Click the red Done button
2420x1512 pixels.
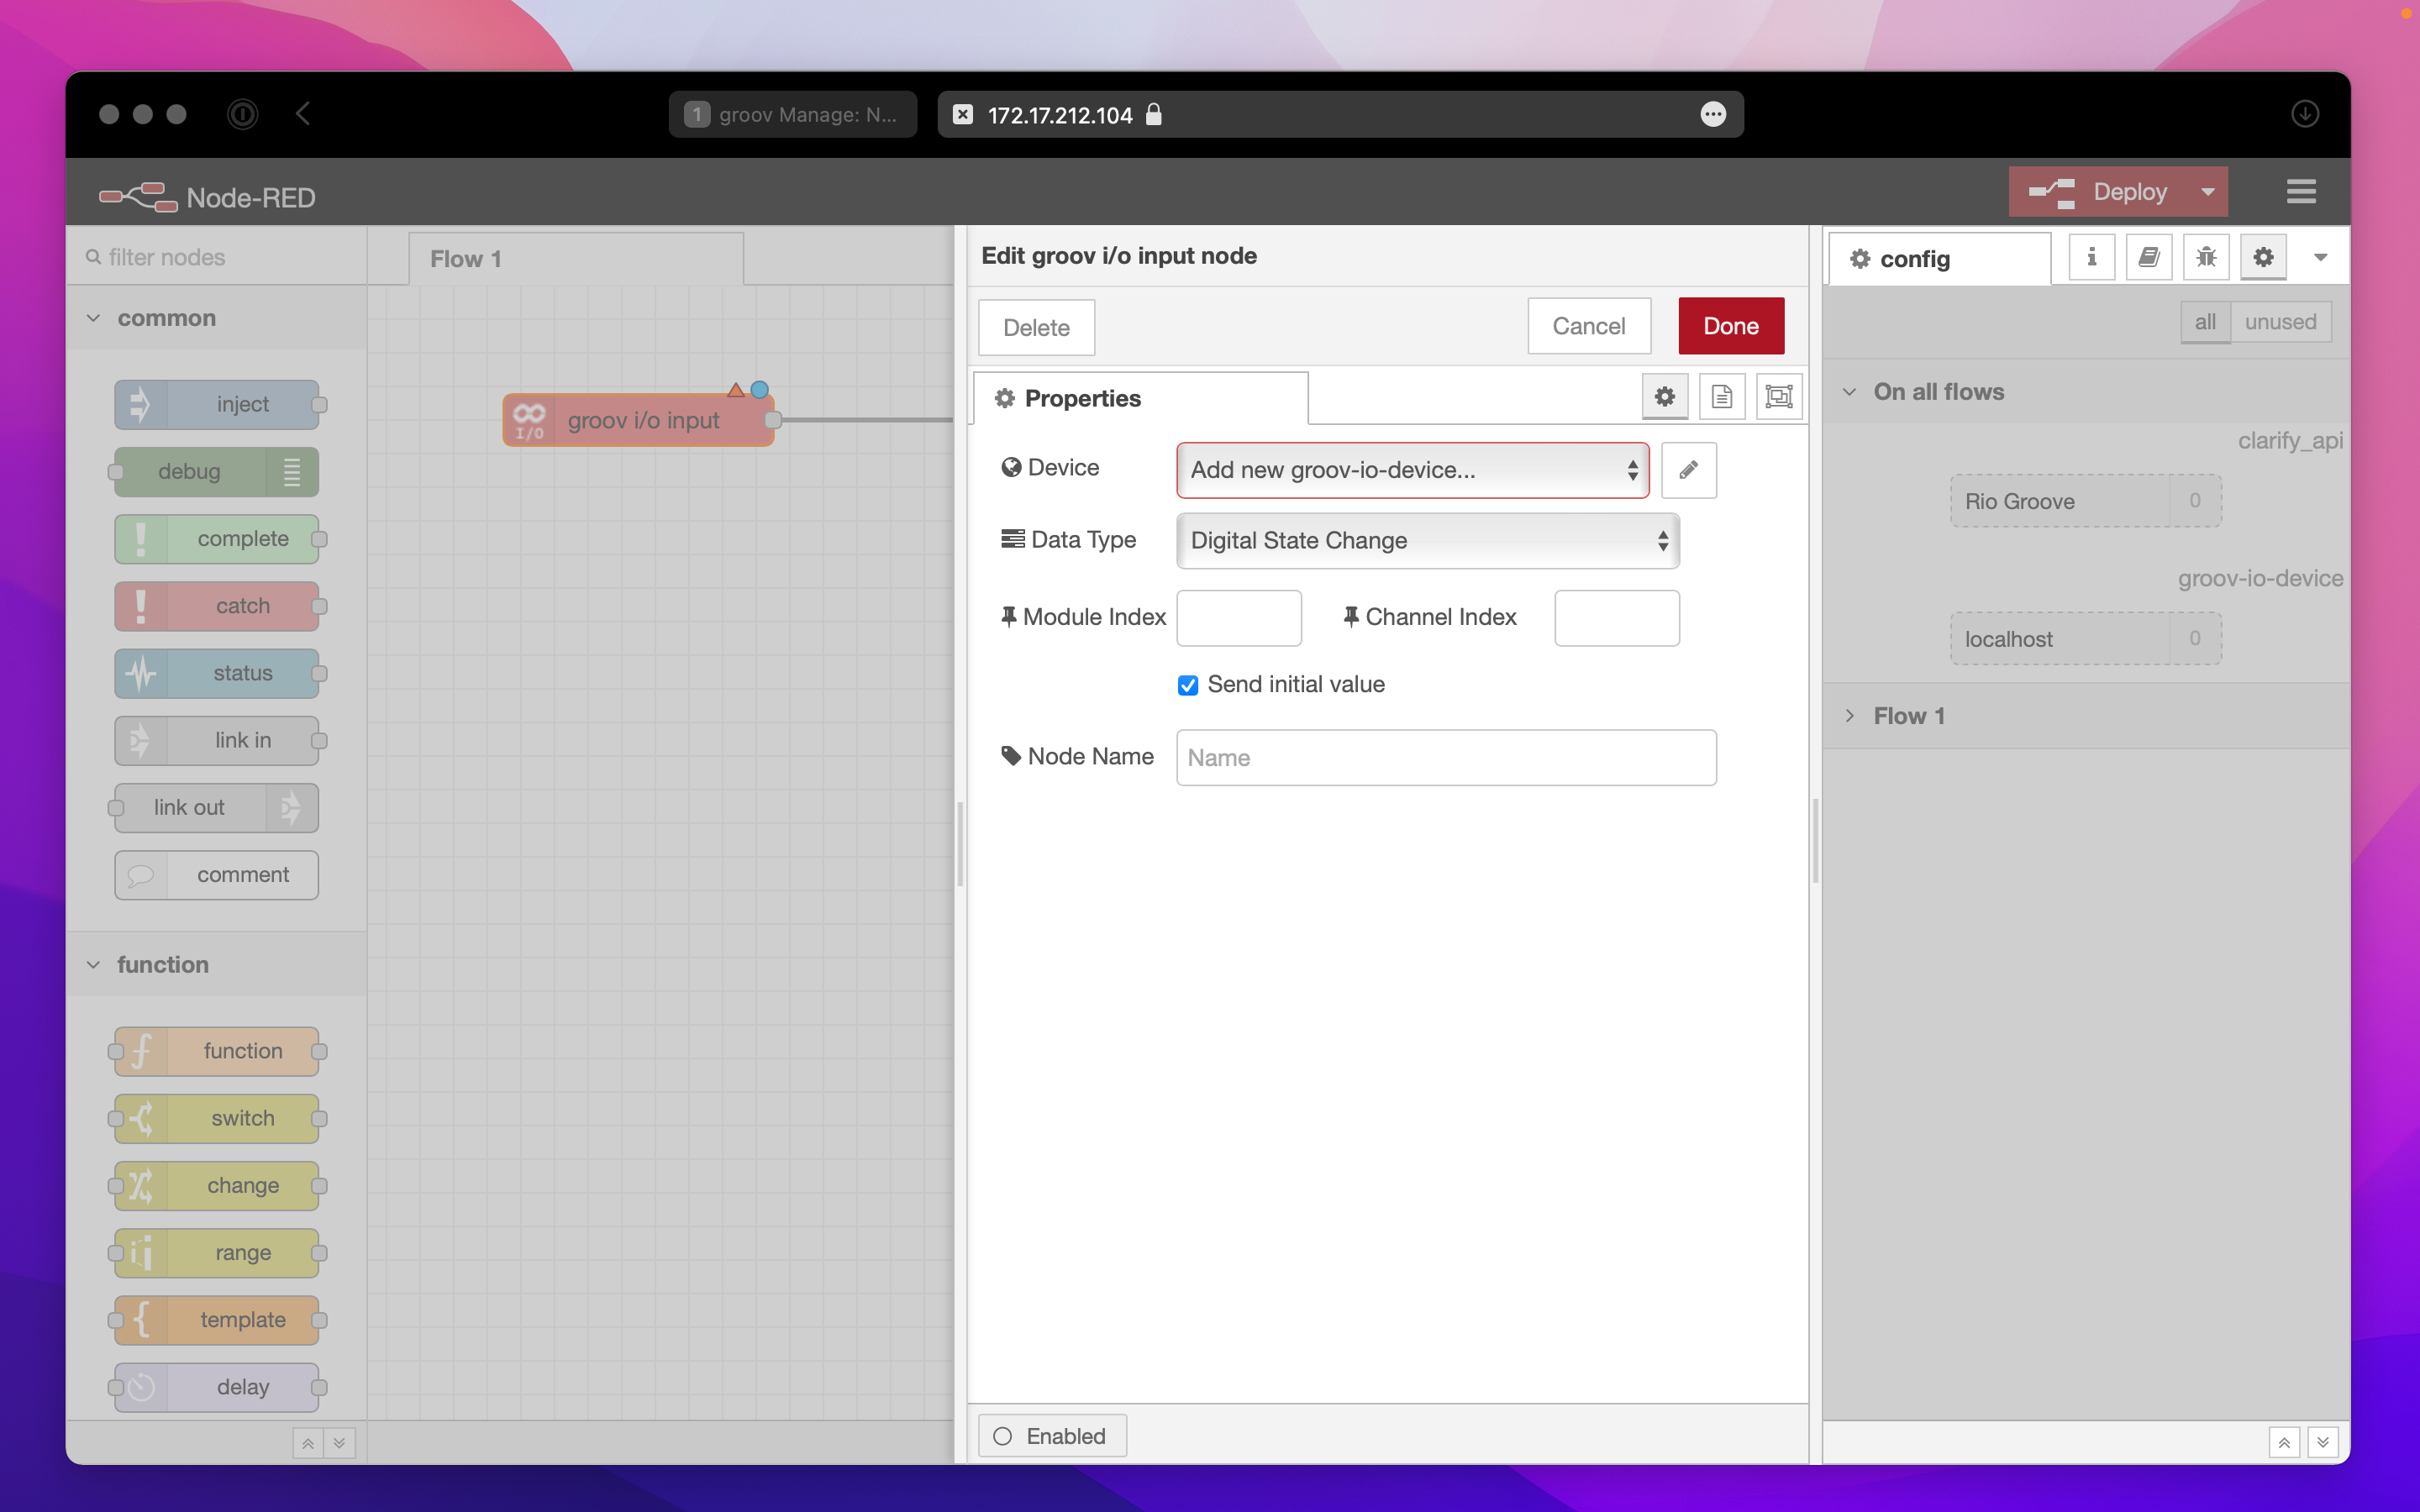1730,326
